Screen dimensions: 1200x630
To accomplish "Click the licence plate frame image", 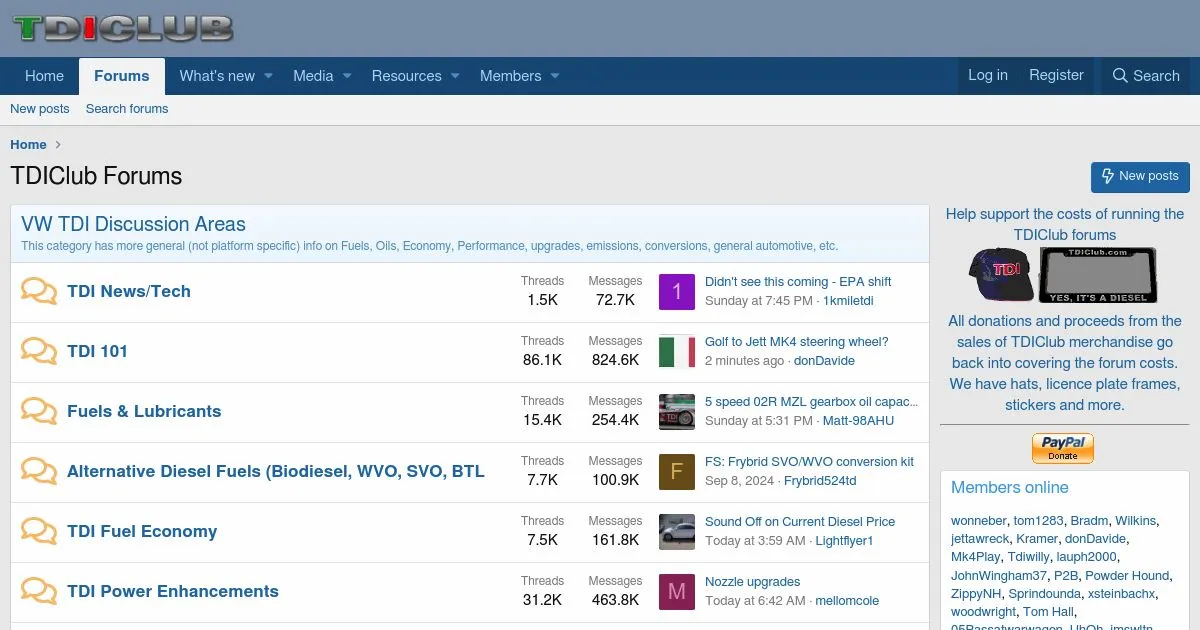I will (x=1098, y=275).
